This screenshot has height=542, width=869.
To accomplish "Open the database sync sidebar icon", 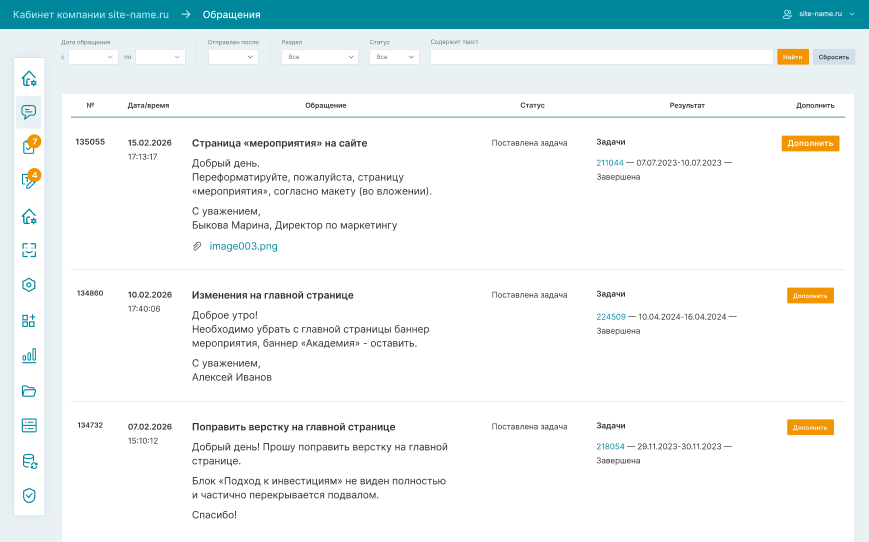I will [x=29, y=460].
